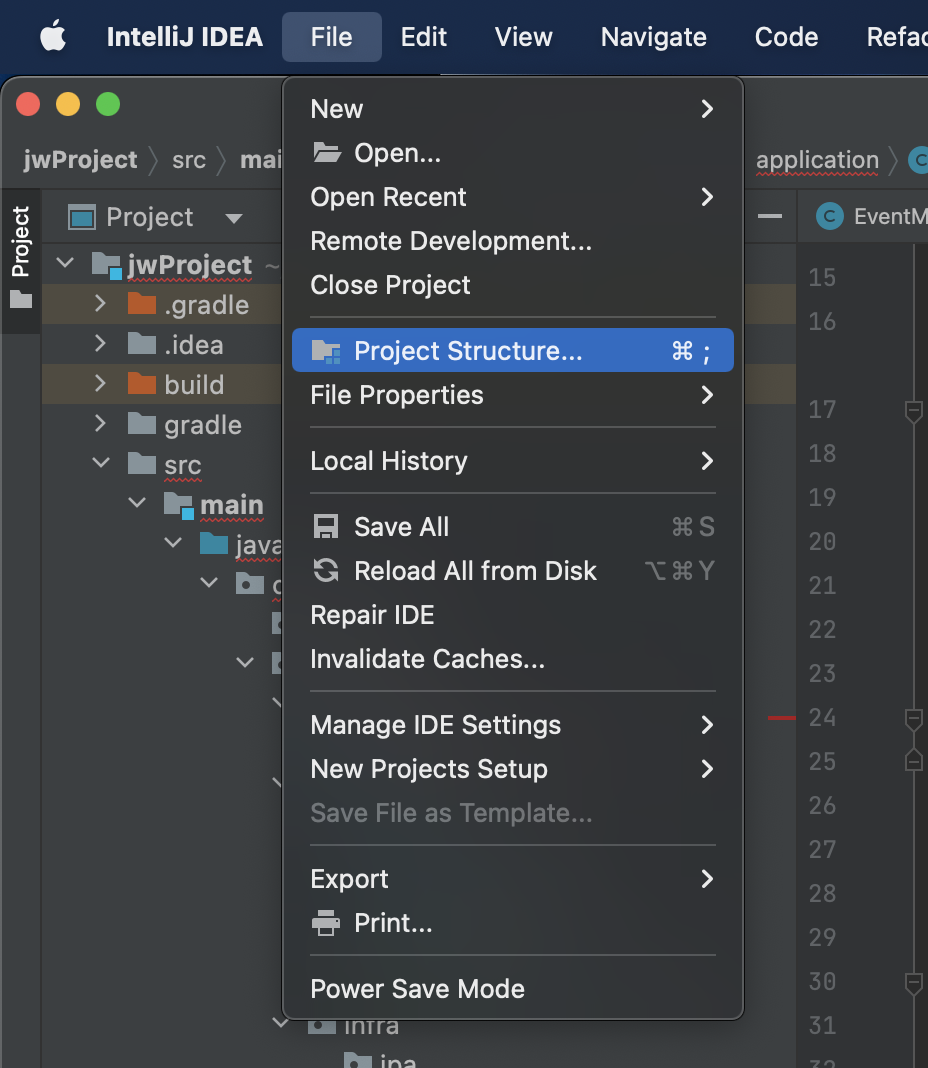928x1068 pixels.
Task: Click the Save All floppy disk icon
Action: [x=326, y=527]
